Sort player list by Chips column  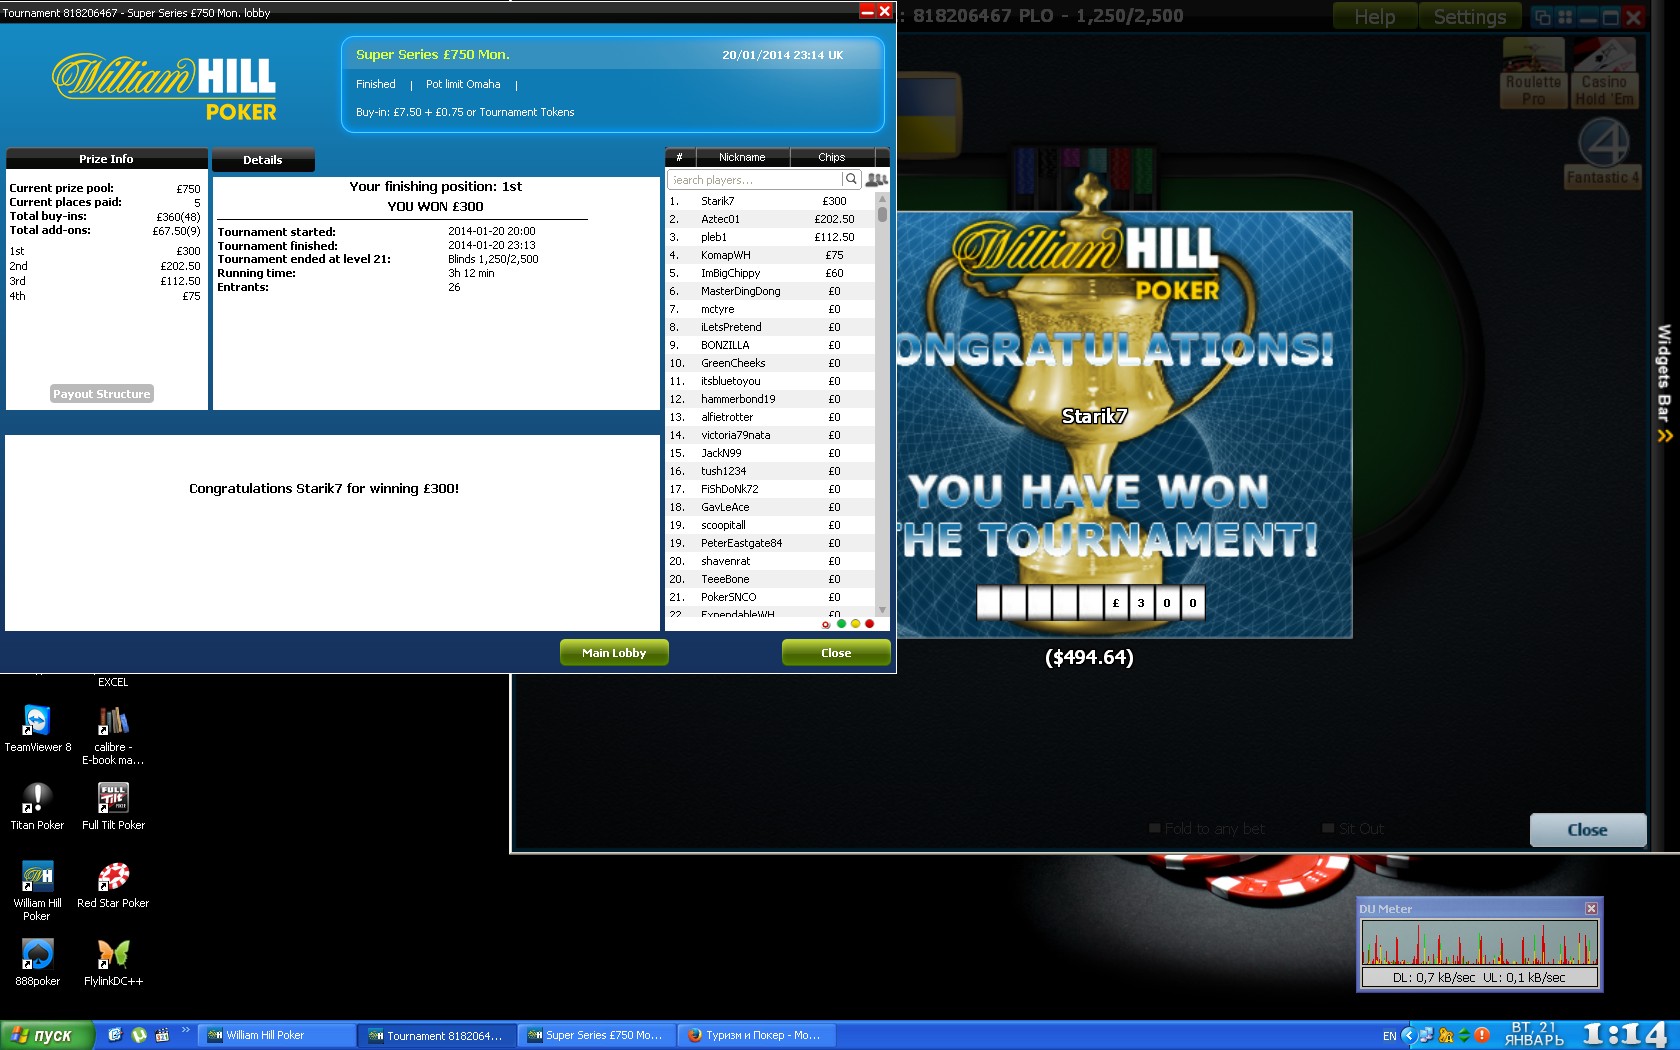coord(832,157)
